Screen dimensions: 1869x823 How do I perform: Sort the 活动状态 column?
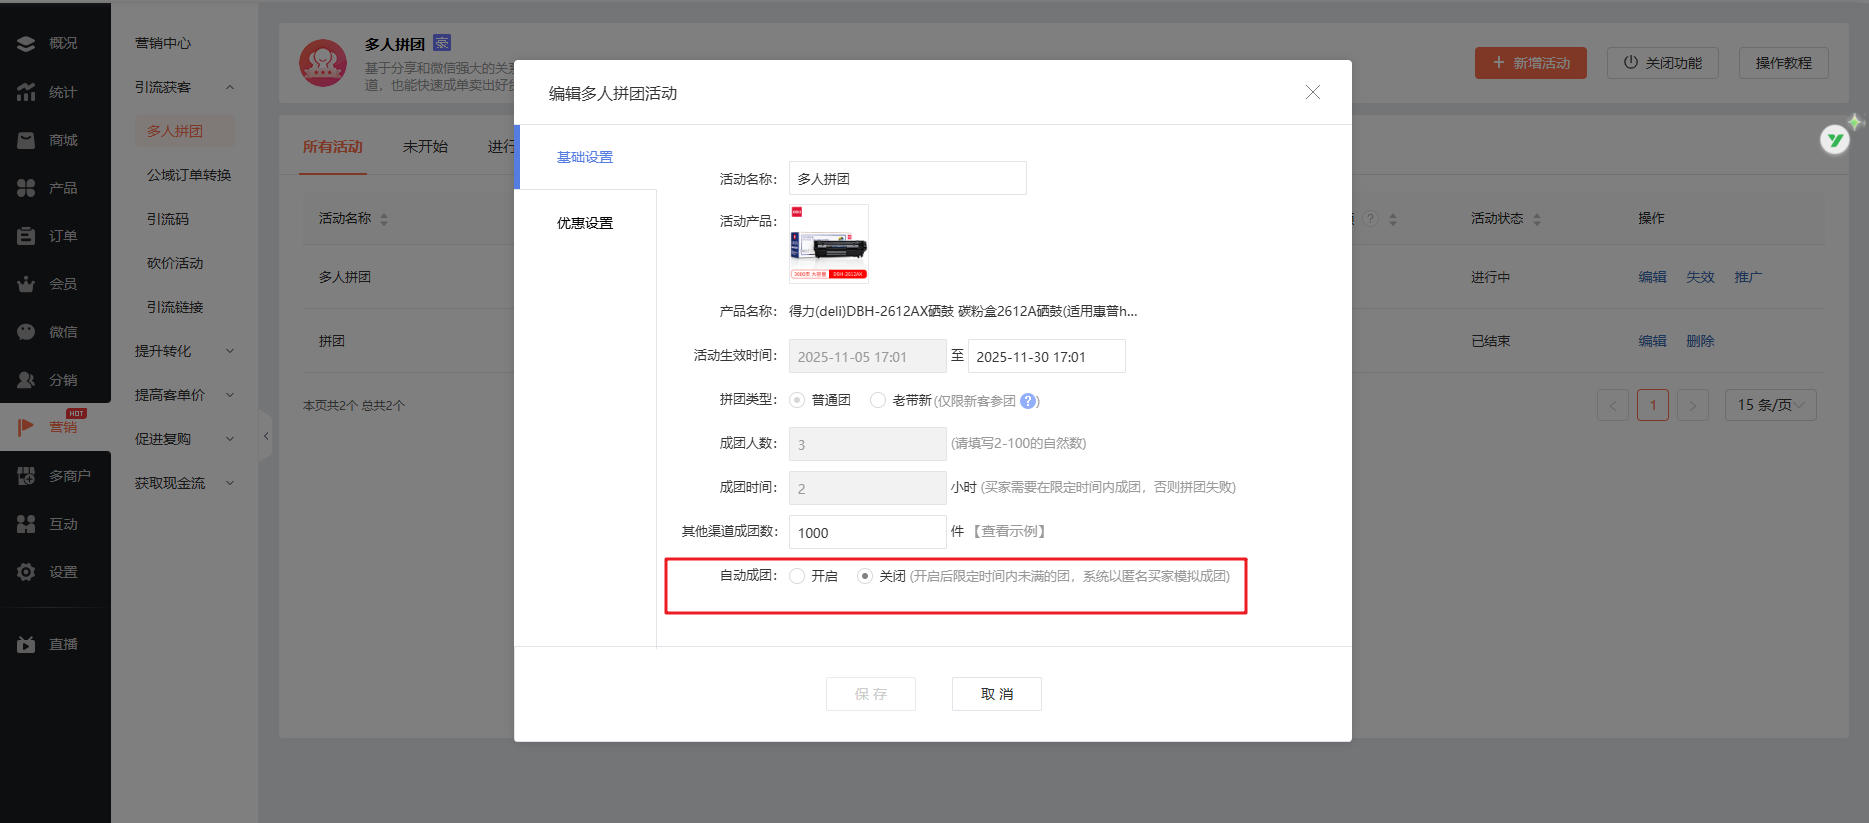[x=1537, y=219]
